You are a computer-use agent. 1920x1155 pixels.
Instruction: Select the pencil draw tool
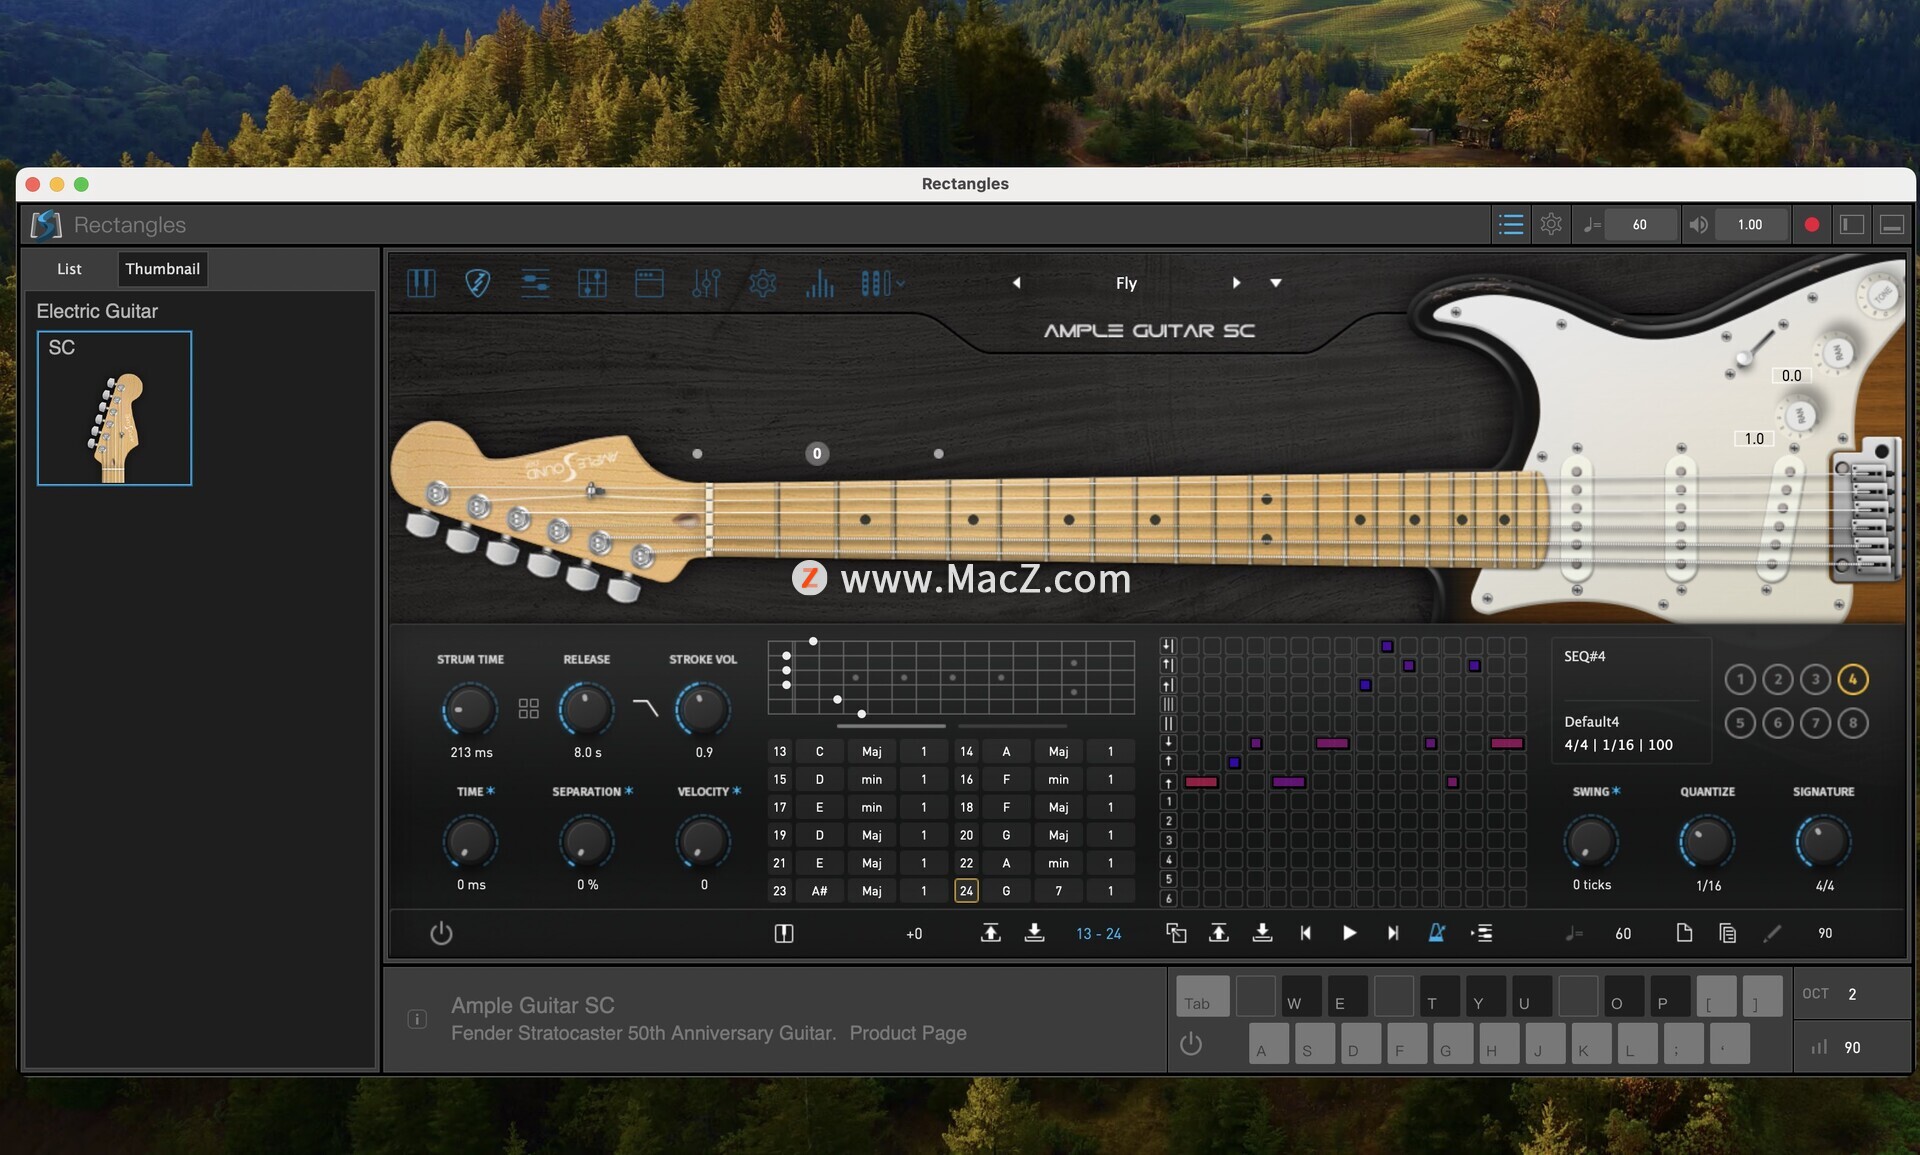(1772, 933)
